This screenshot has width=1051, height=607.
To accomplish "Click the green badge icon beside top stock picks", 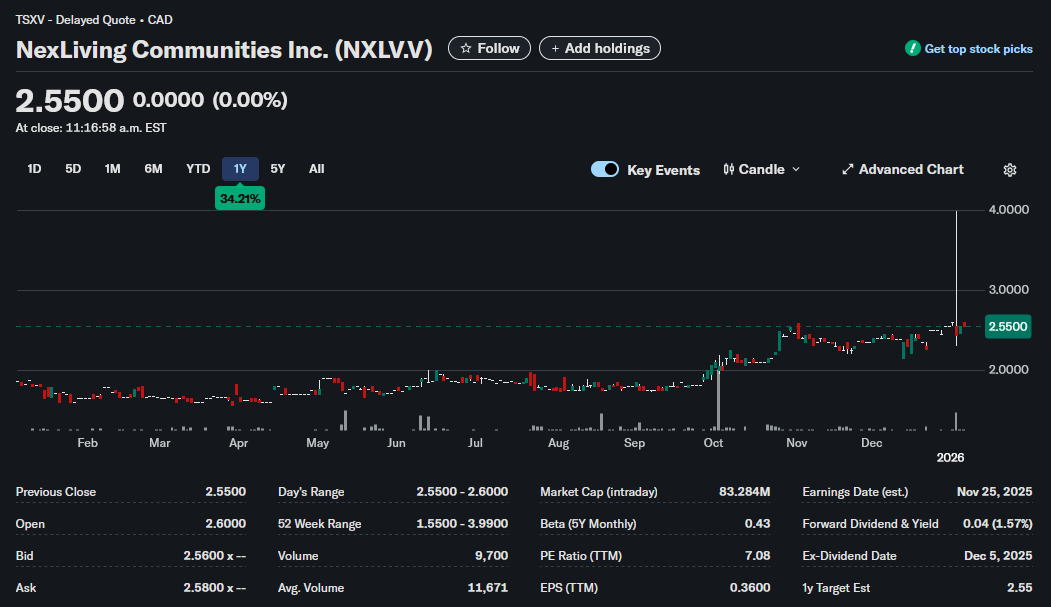I will click(912, 48).
